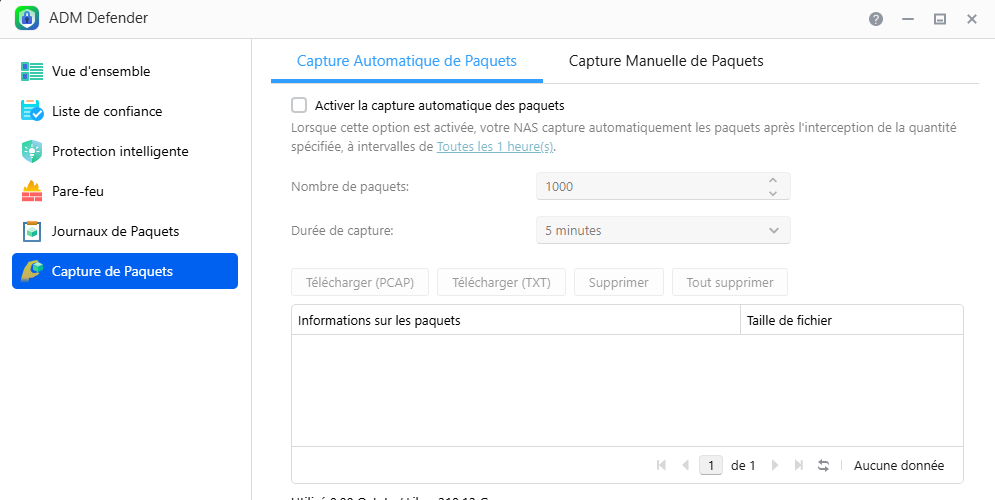The width and height of the screenshot is (995, 500).
Task: Decrease Nombre de paquets with down arrow
Action: 773,192
